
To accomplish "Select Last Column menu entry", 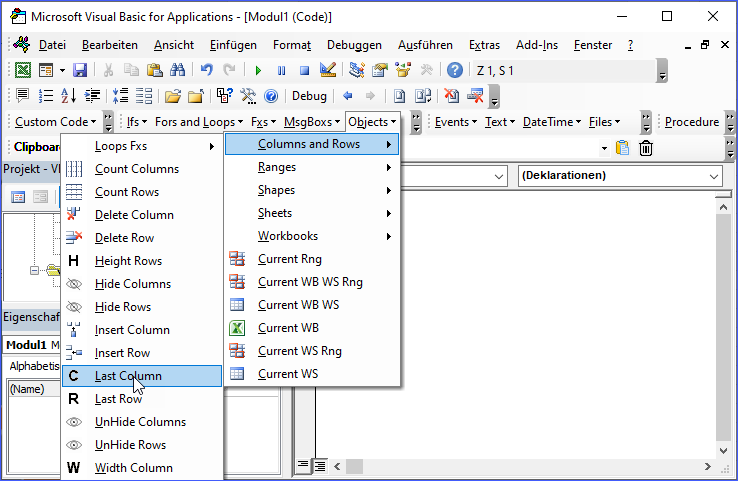I will (x=142, y=376).
